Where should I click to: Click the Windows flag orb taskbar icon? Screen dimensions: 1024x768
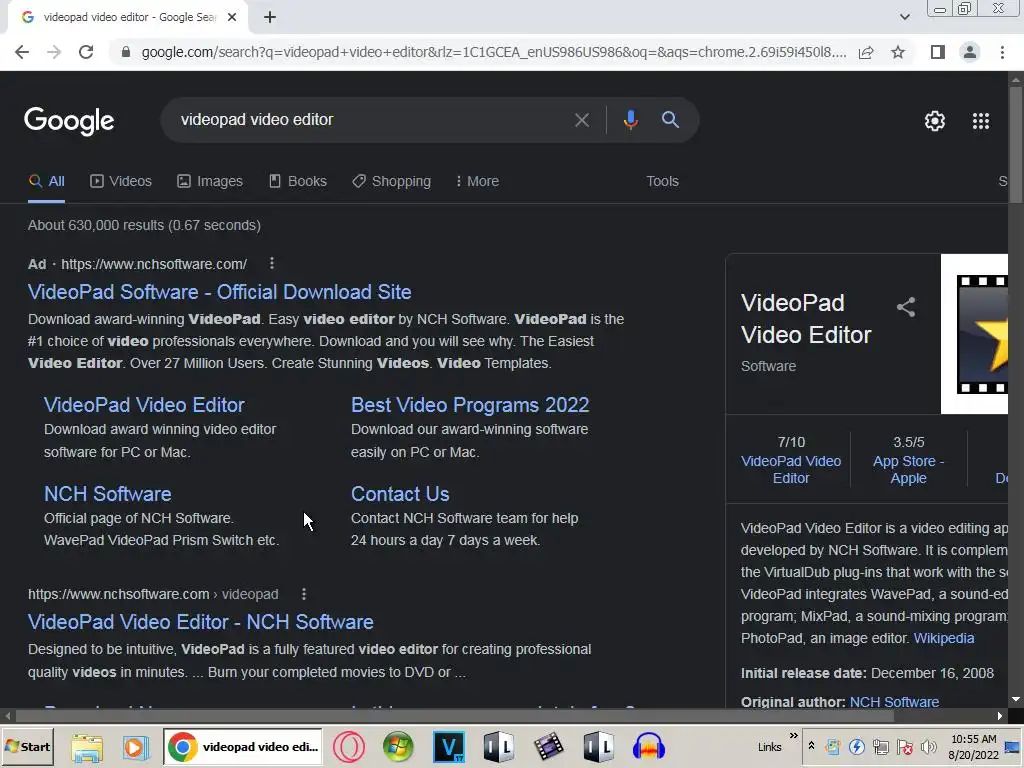[x=398, y=747]
